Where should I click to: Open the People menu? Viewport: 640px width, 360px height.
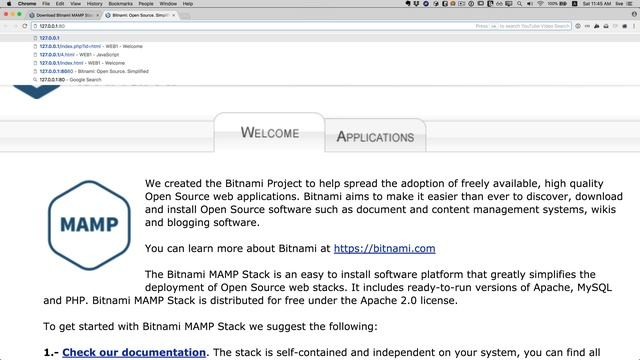(146, 3)
